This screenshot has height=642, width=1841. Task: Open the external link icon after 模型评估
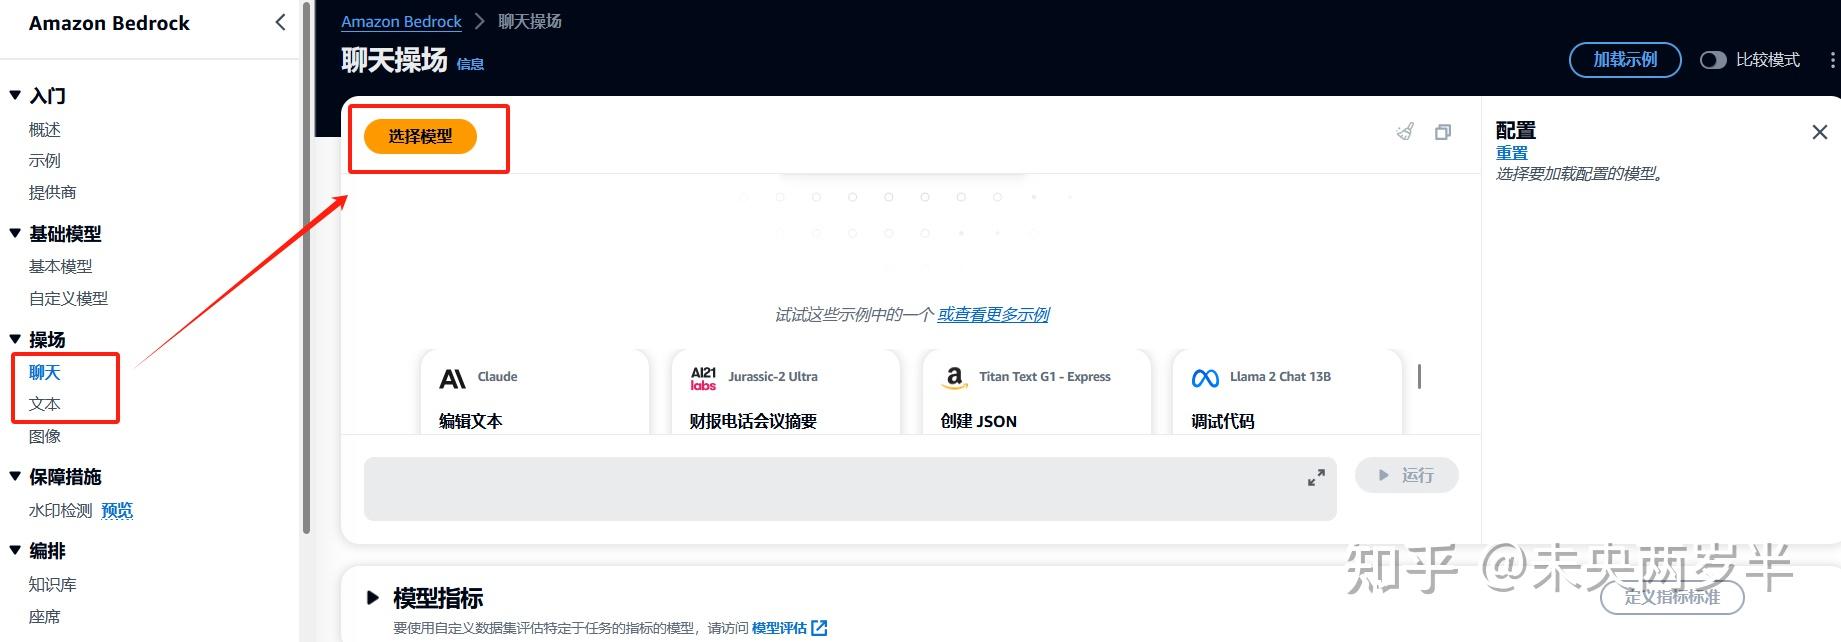coord(819,628)
